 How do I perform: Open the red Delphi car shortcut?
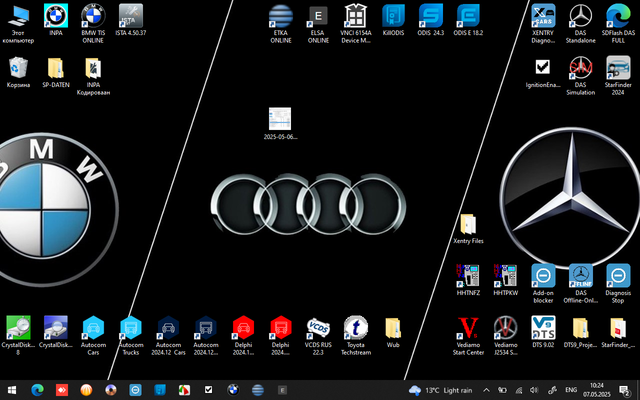243,336
